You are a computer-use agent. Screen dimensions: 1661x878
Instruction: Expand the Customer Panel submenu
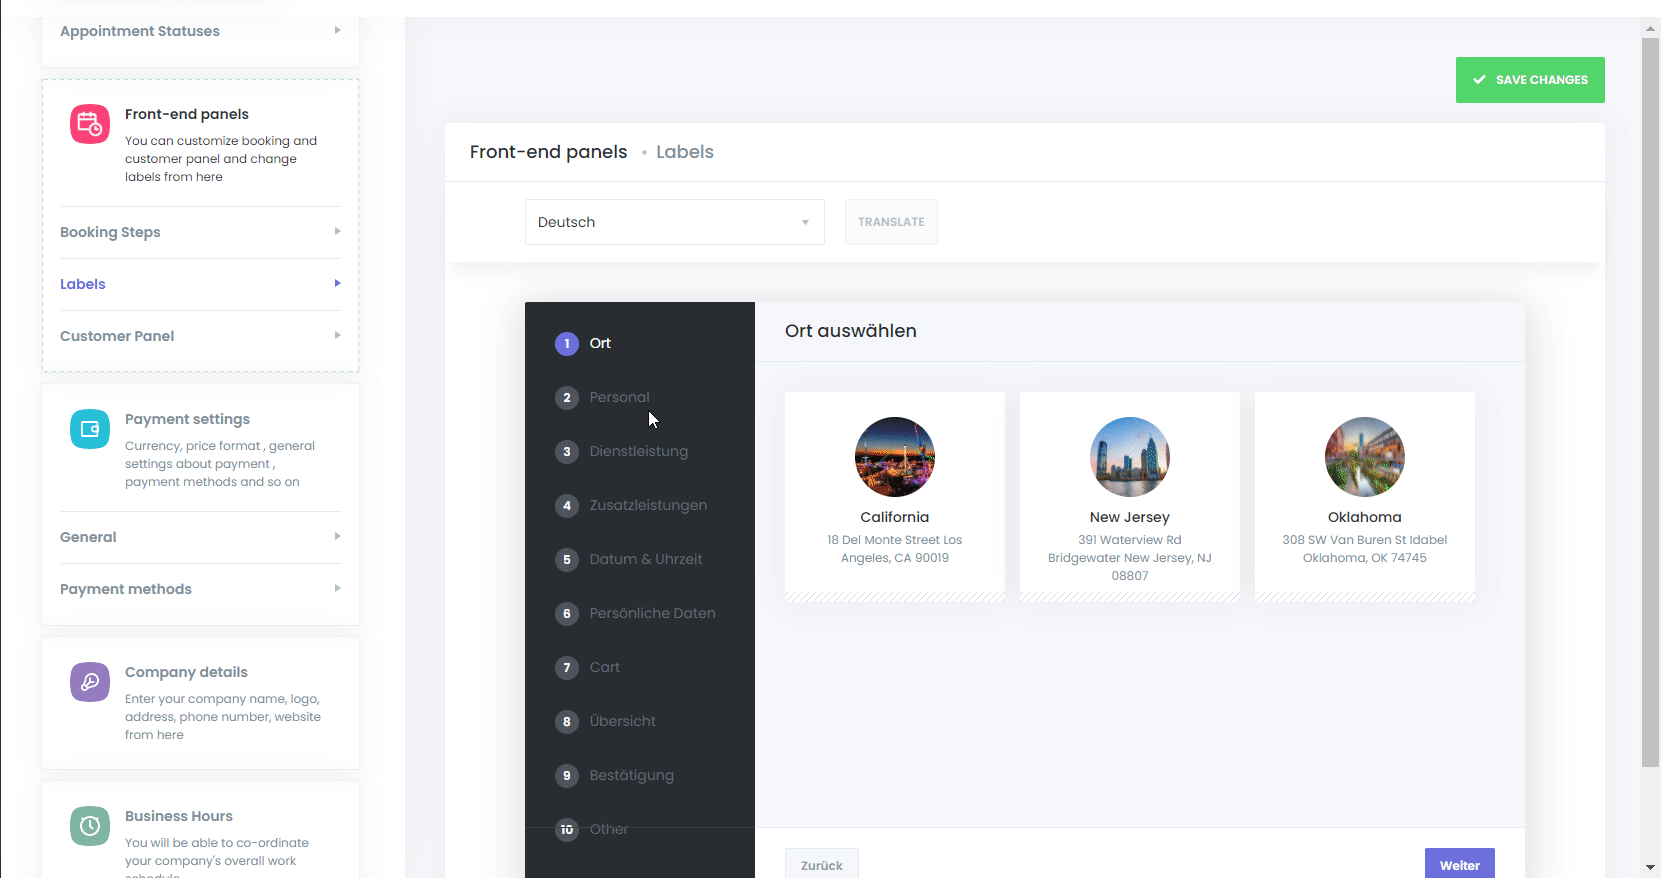click(x=200, y=336)
